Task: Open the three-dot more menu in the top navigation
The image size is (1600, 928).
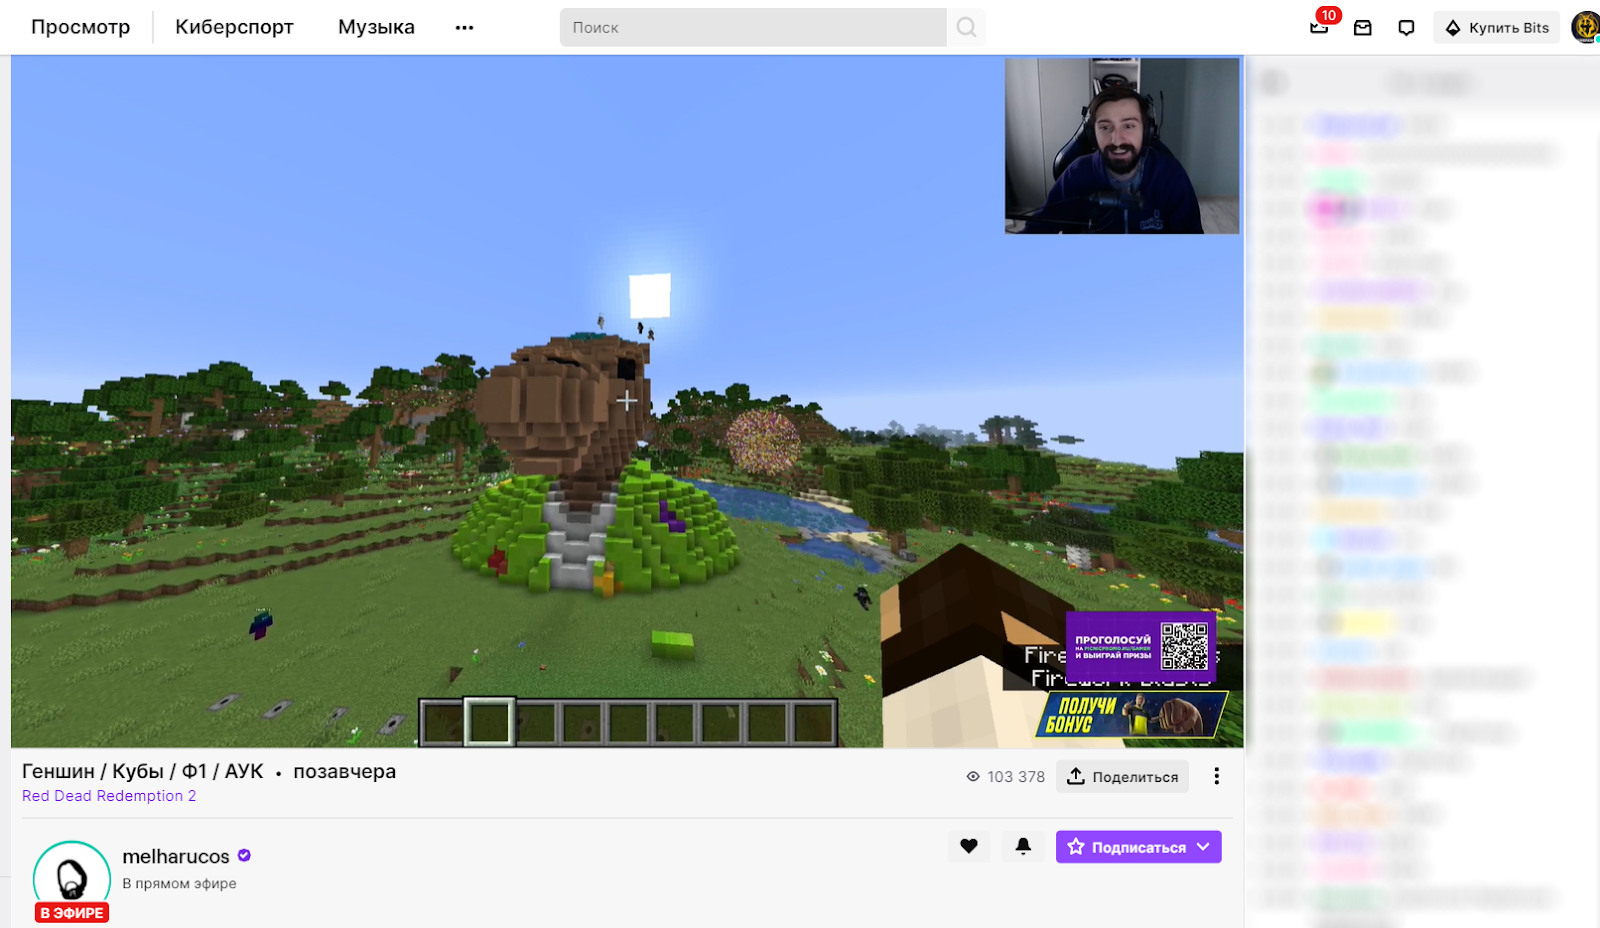Action: point(464,28)
